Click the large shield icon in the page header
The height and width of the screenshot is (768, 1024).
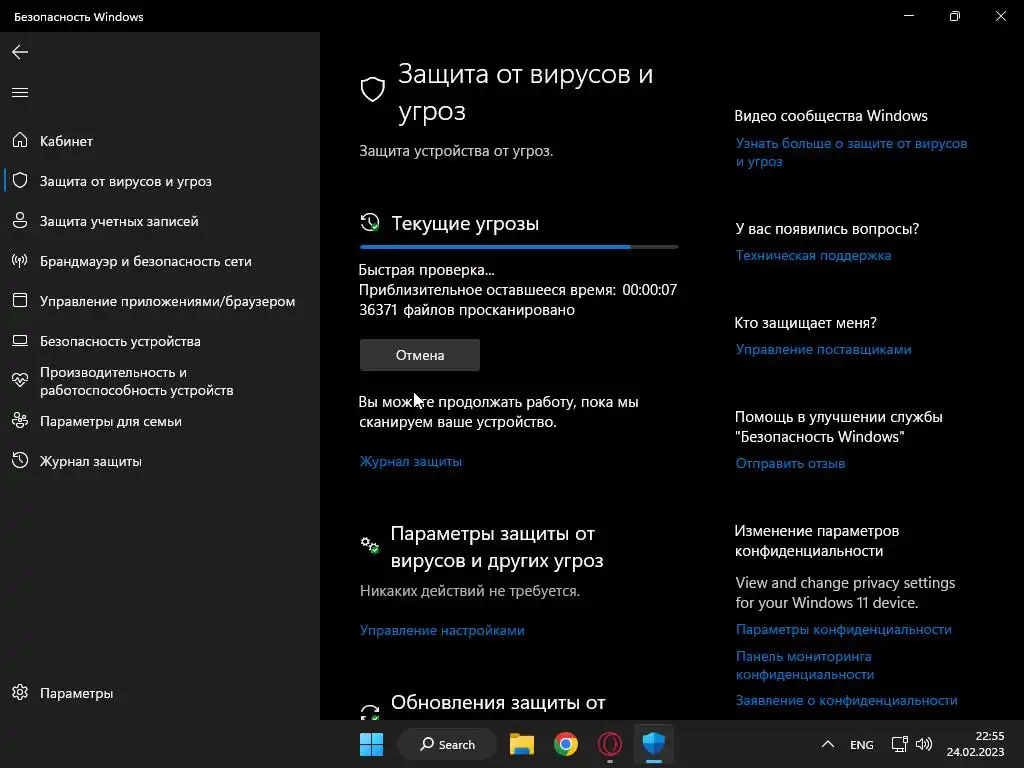[373, 89]
